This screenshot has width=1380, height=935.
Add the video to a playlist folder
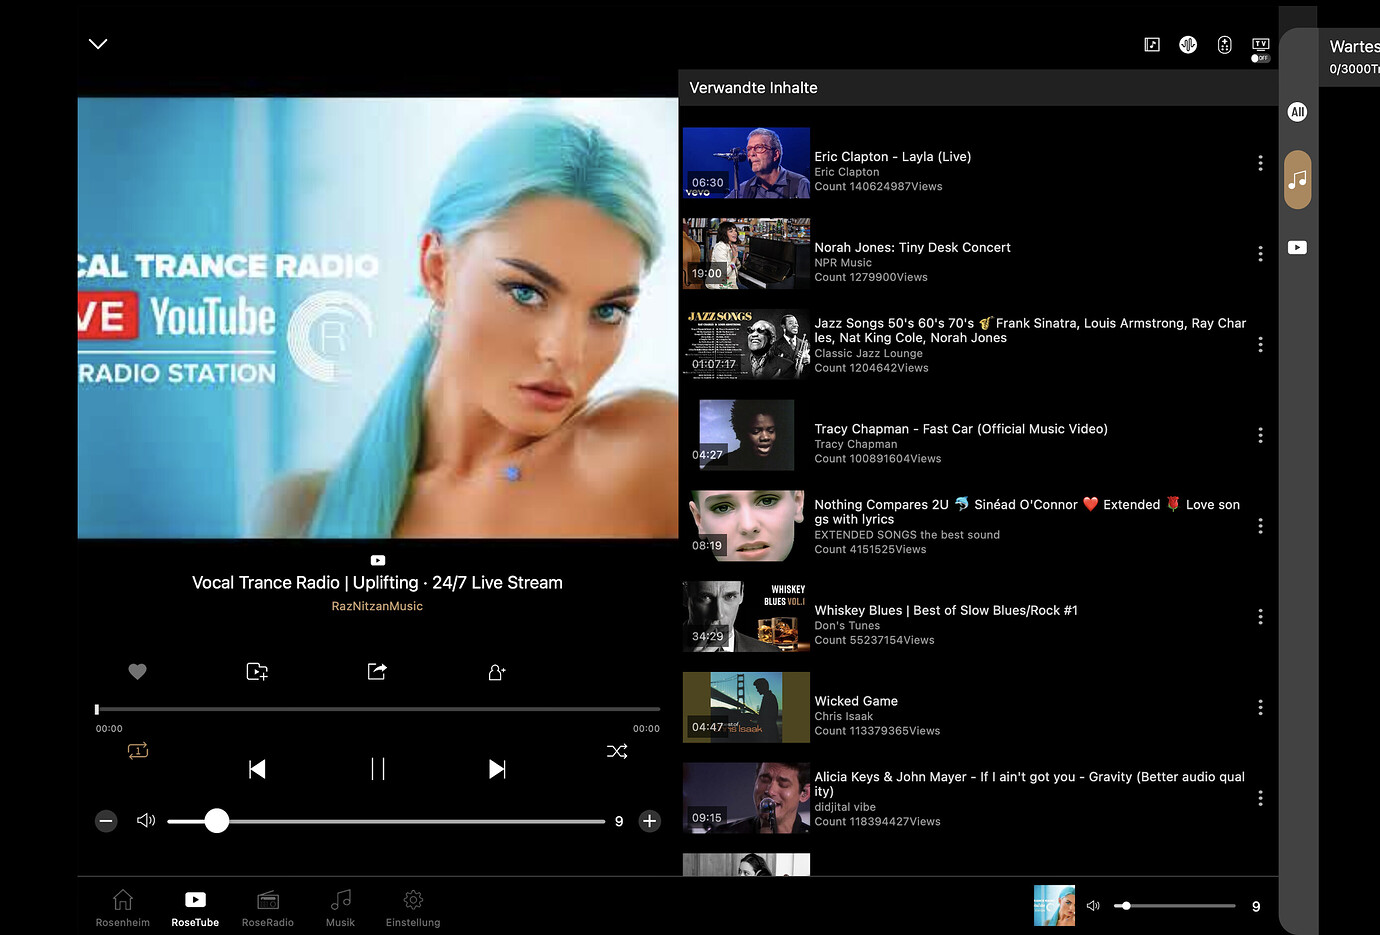tap(257, 672)
